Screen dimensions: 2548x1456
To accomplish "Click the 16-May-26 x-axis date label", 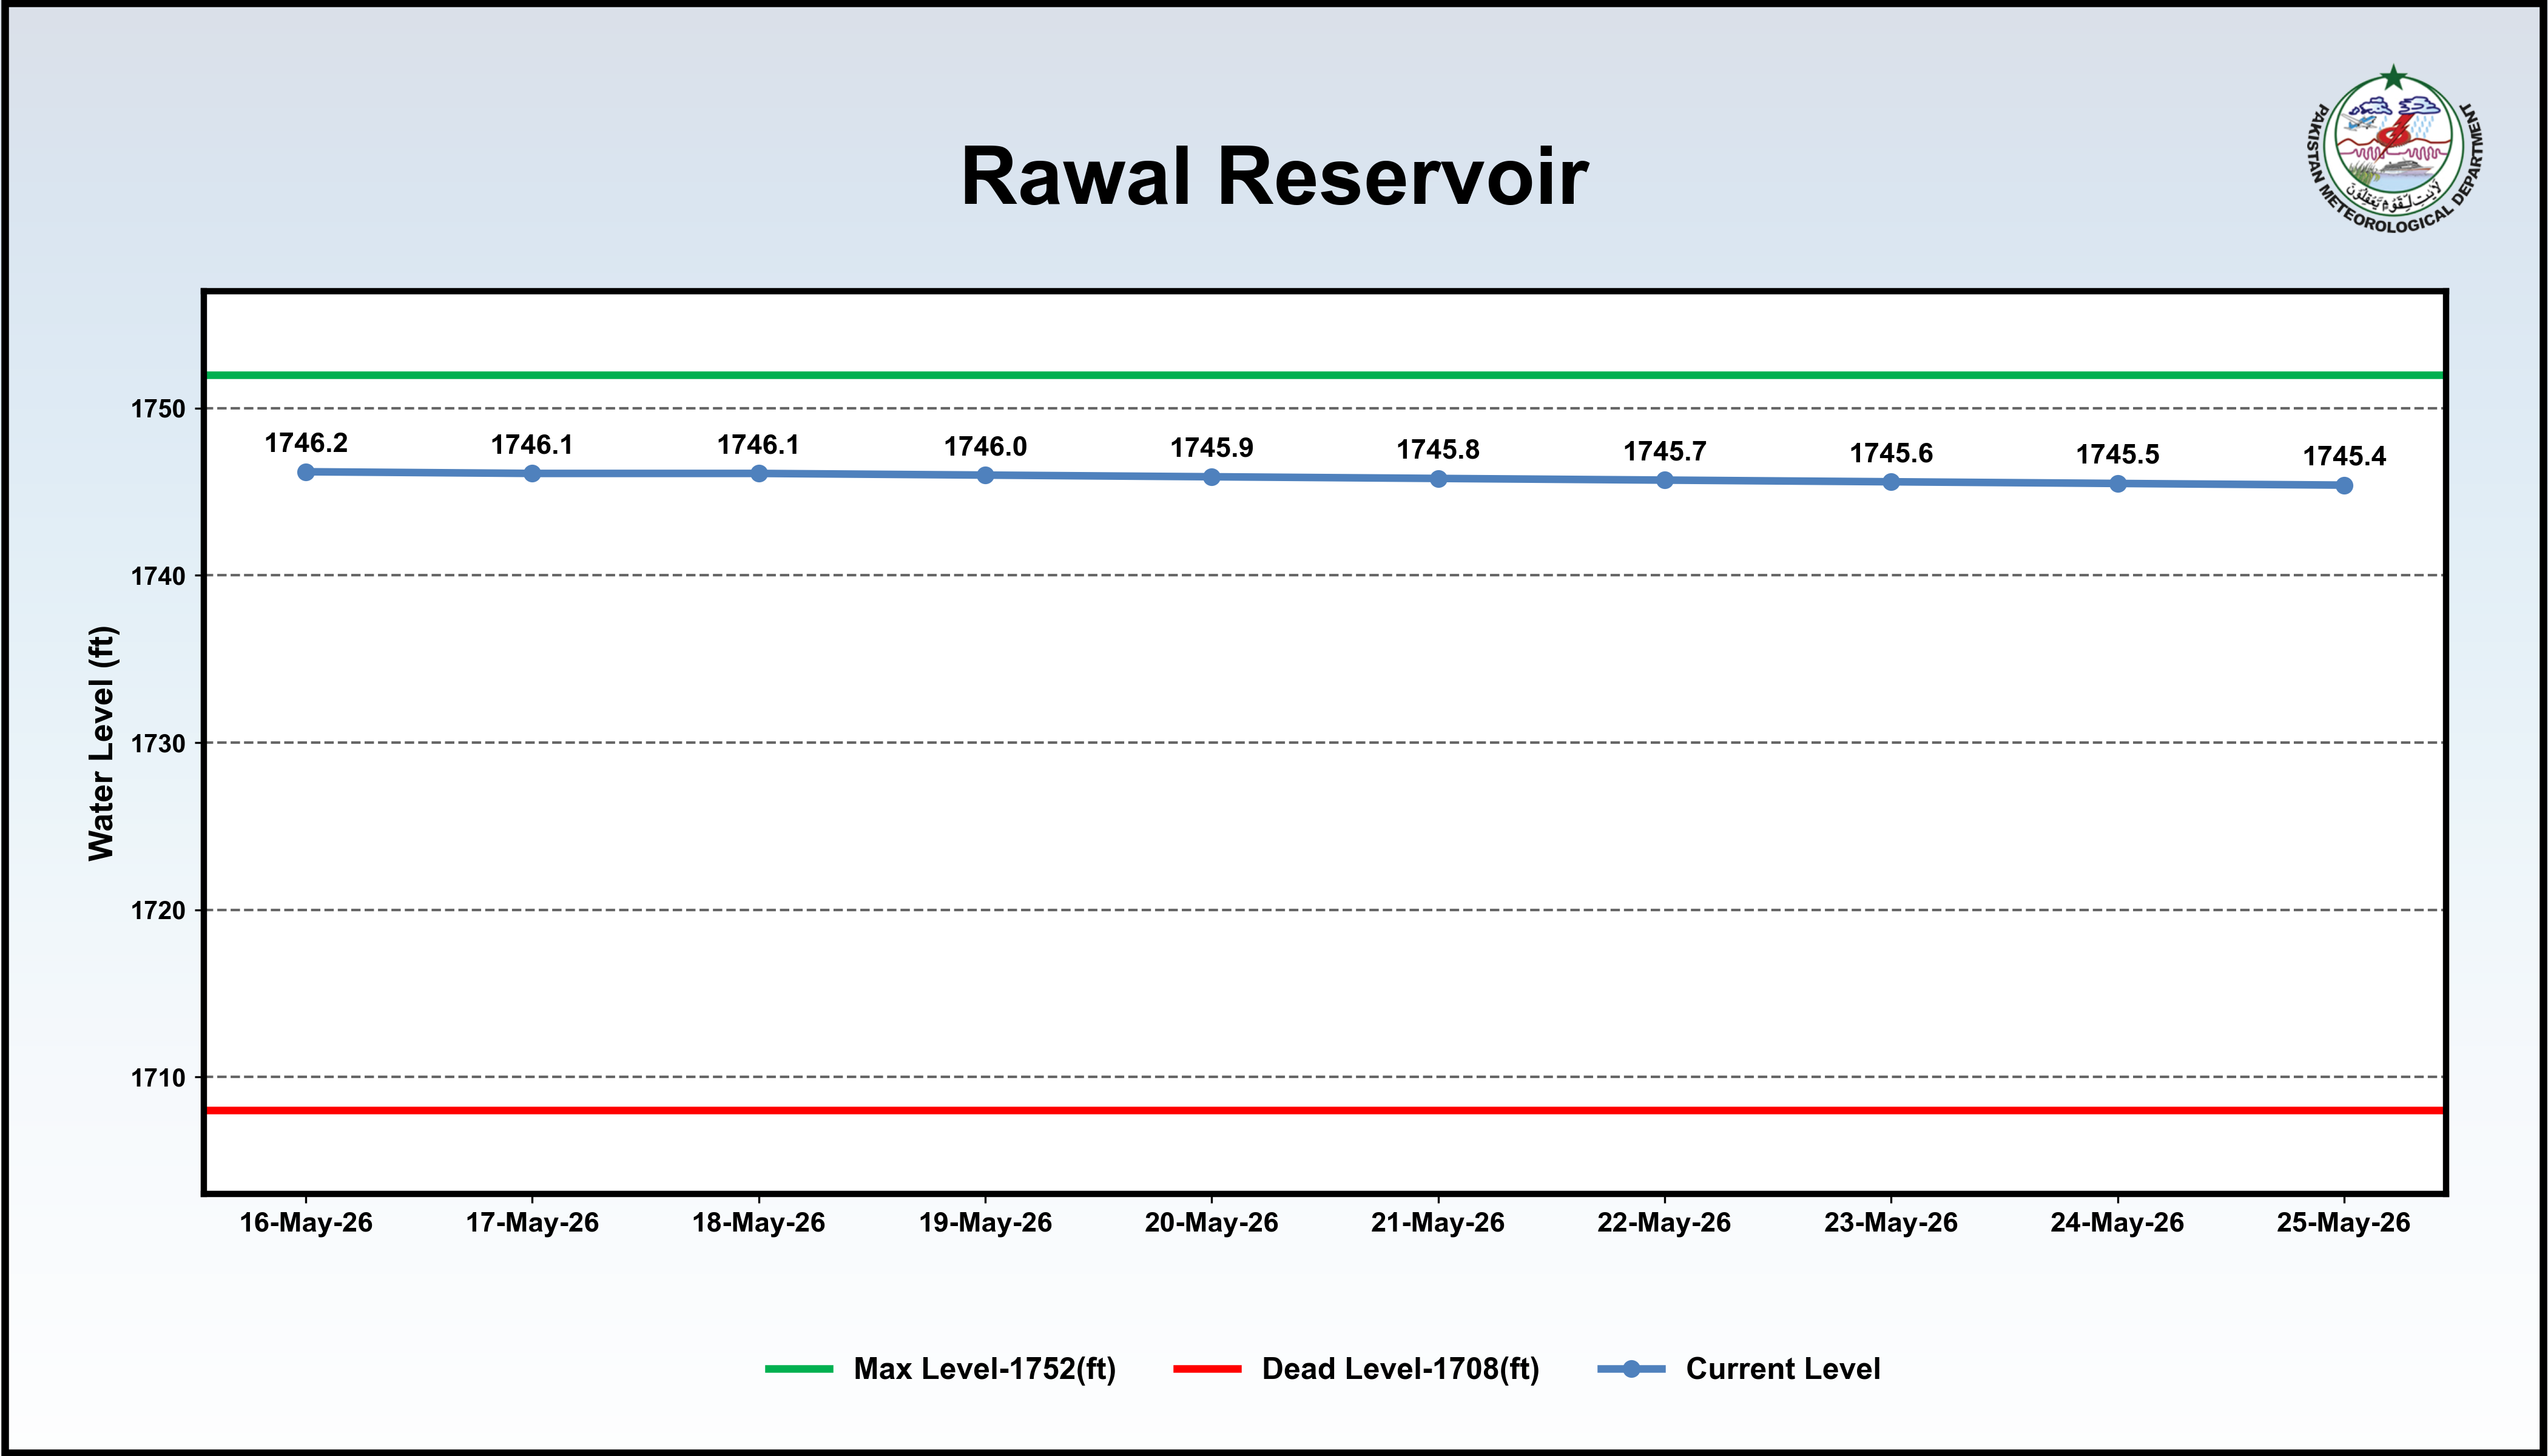I will tap(306, 1223).
